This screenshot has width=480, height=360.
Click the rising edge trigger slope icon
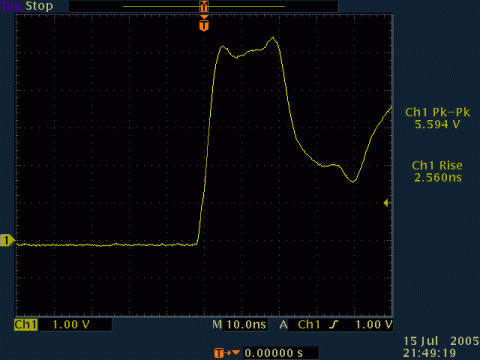pos(334,324)
